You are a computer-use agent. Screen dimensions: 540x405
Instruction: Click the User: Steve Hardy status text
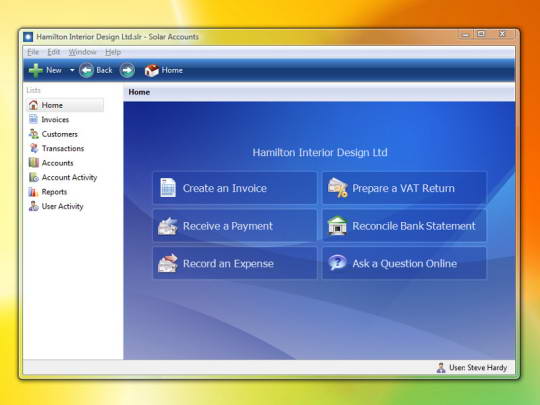pyautogui.click(x=478, y=368)
